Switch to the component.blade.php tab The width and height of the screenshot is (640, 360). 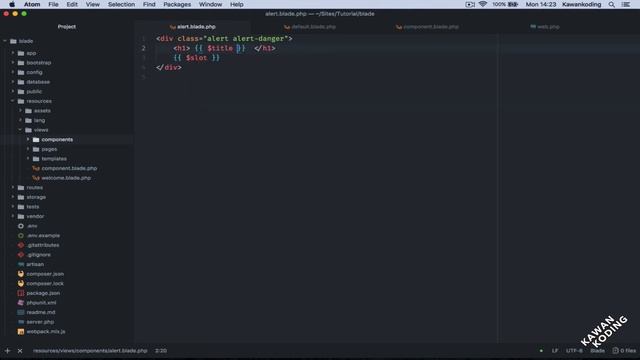pos(427,27)
